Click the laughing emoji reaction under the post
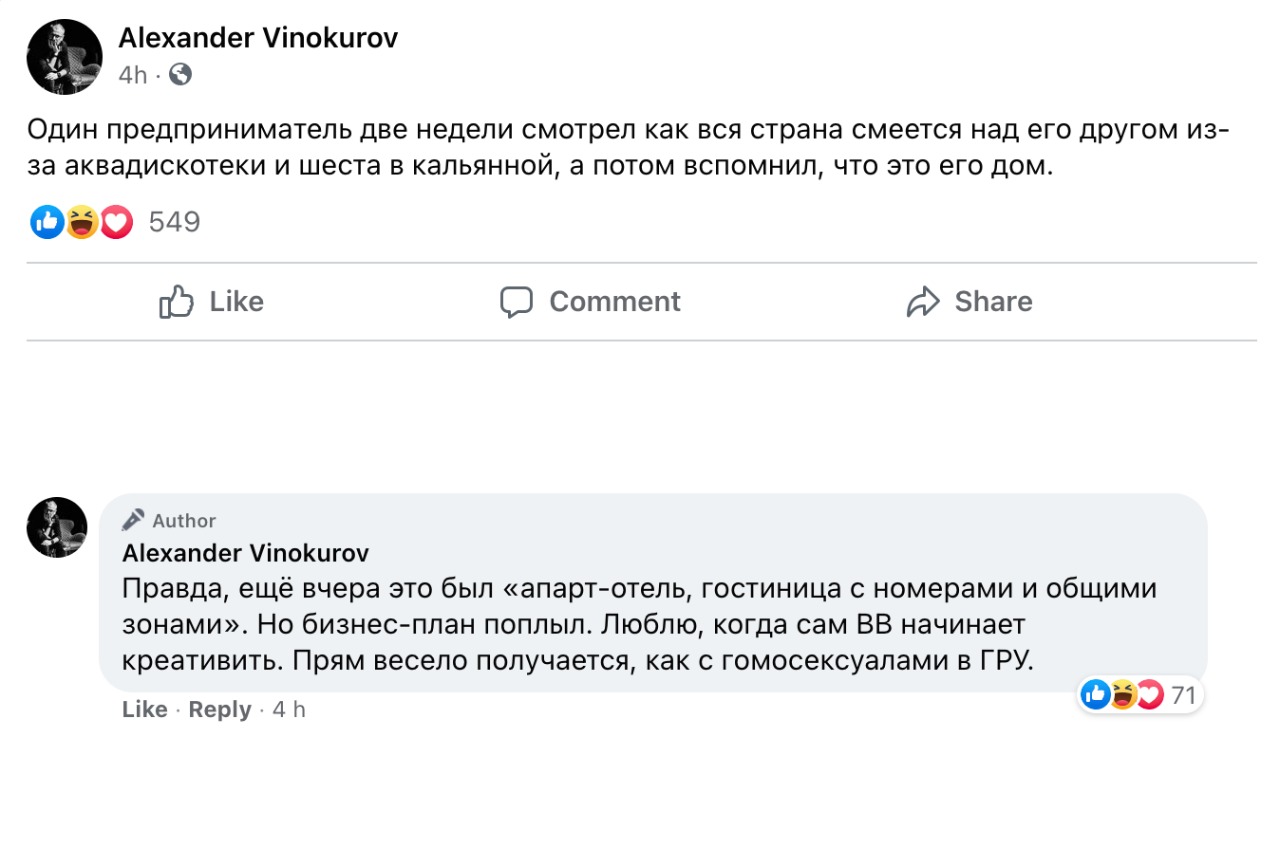 tap(82, 222)
